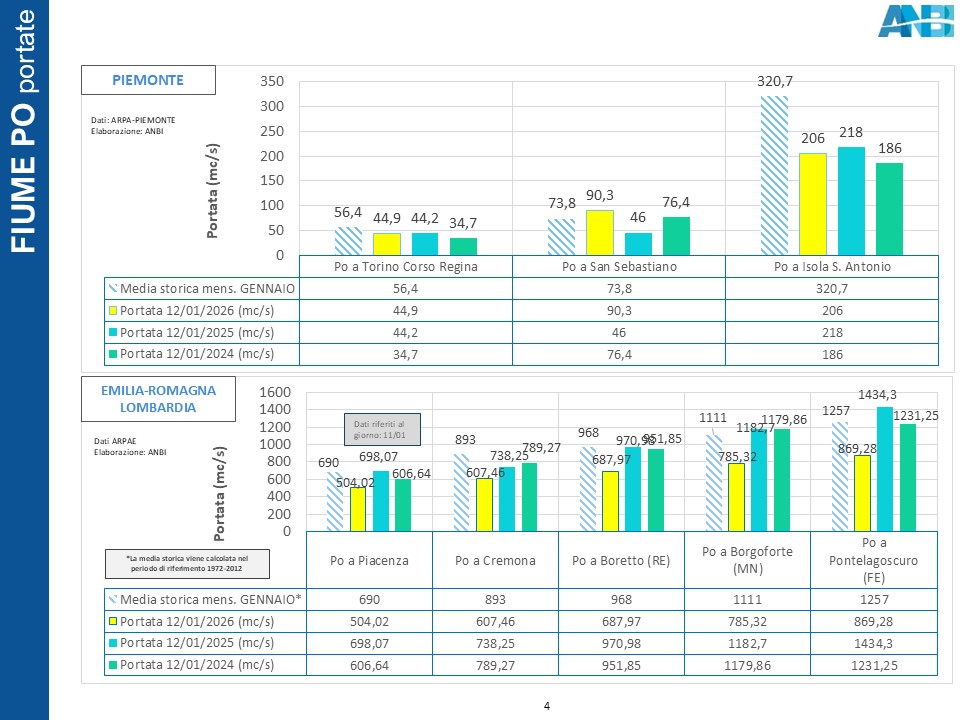Click table cell 44,2 in the 2025 row
This screenshot has height=720, width=960.
406,332
